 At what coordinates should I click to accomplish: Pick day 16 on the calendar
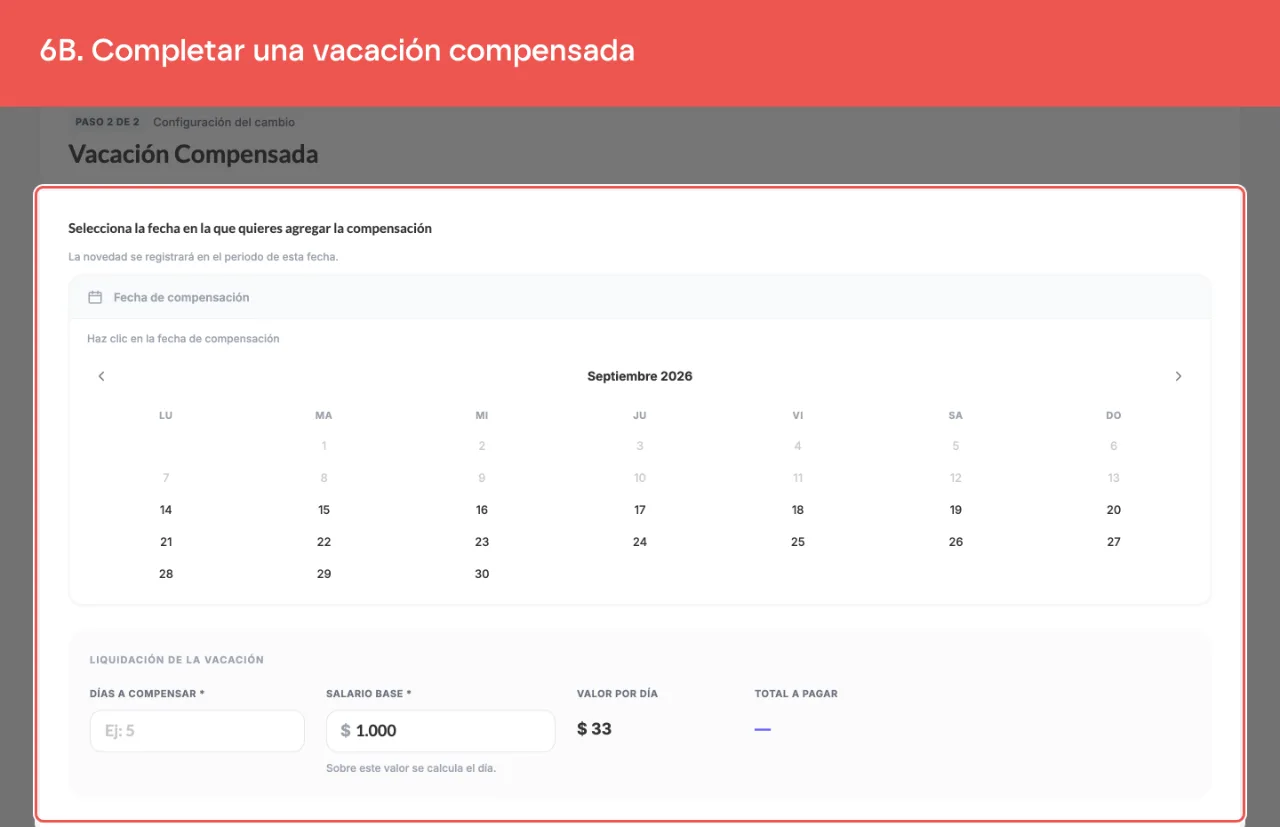(x=482, y=510)
